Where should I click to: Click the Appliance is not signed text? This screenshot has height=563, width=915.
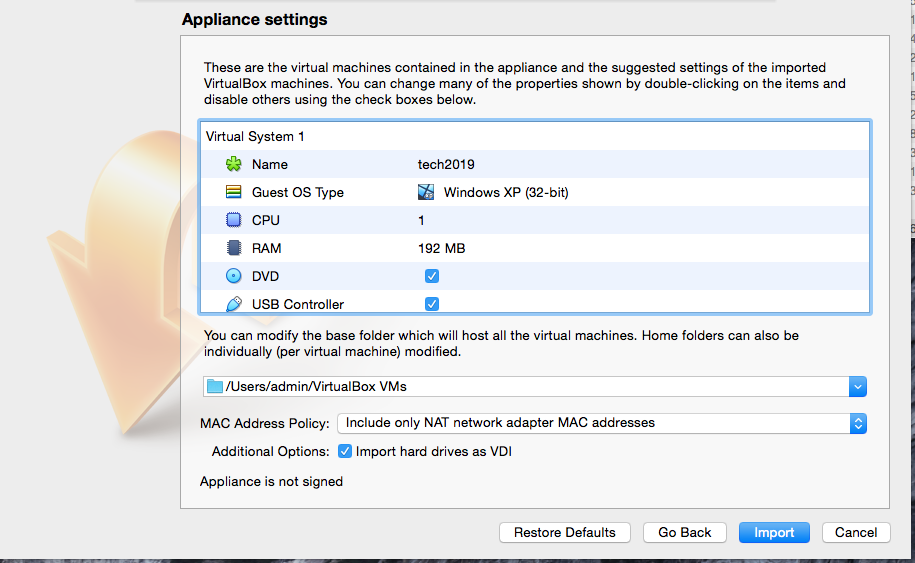[x=271, y=481]
